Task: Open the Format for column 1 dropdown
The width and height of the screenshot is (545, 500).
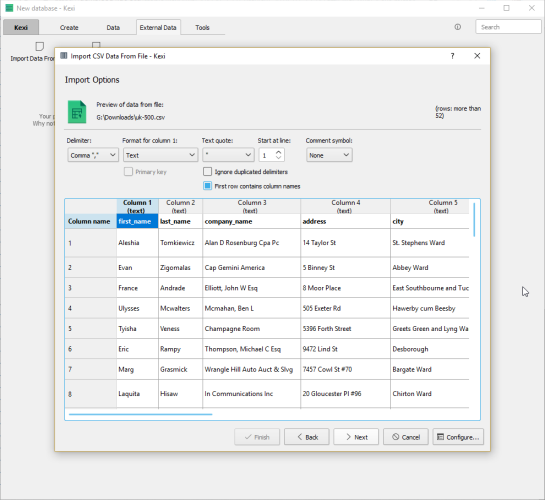Action: click(160, 155)
